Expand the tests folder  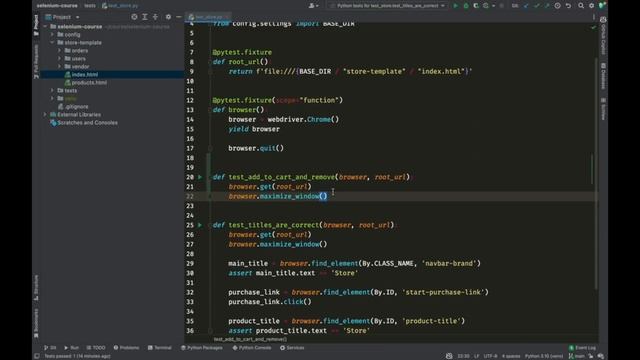tap(52, 91)
